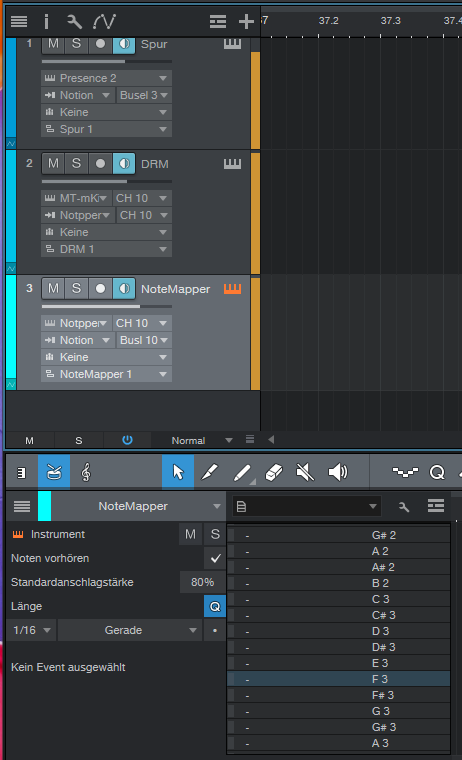462x760 pixels.
Task: Select the Mute tool
Action: pos(305,472)
